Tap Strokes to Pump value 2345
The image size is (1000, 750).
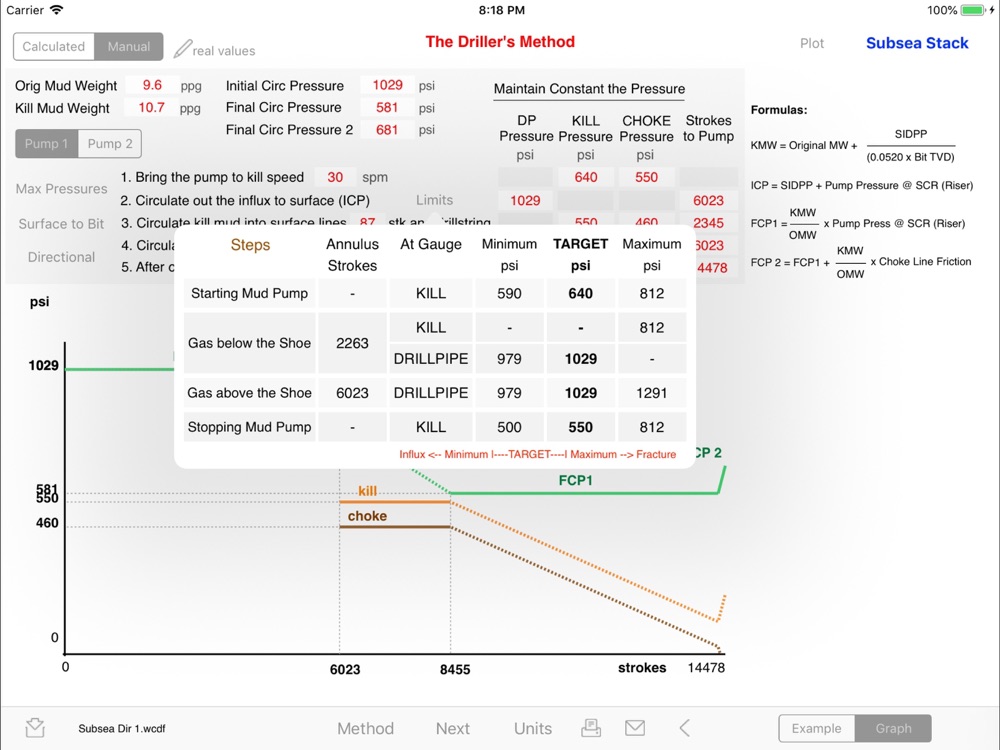(709, 223)
